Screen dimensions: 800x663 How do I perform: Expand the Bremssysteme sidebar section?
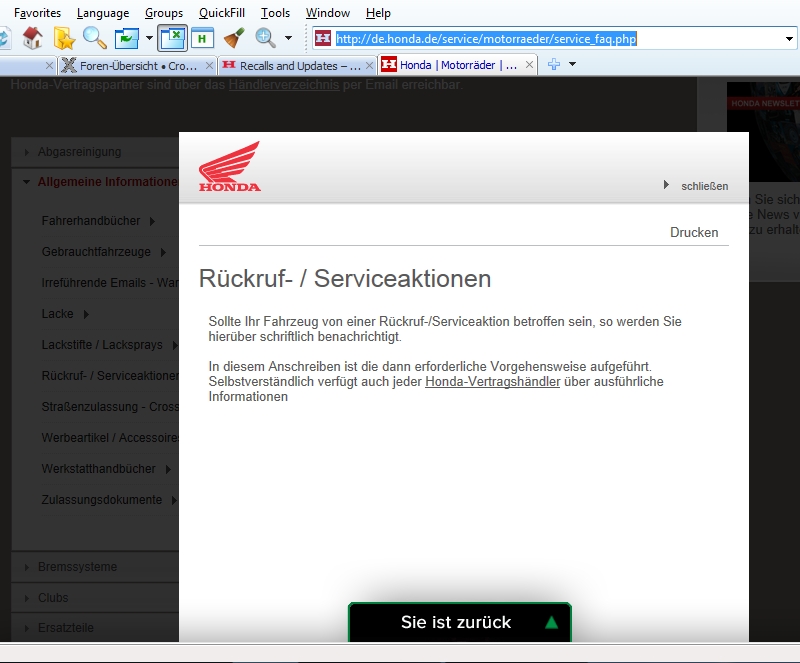point(77,567)
